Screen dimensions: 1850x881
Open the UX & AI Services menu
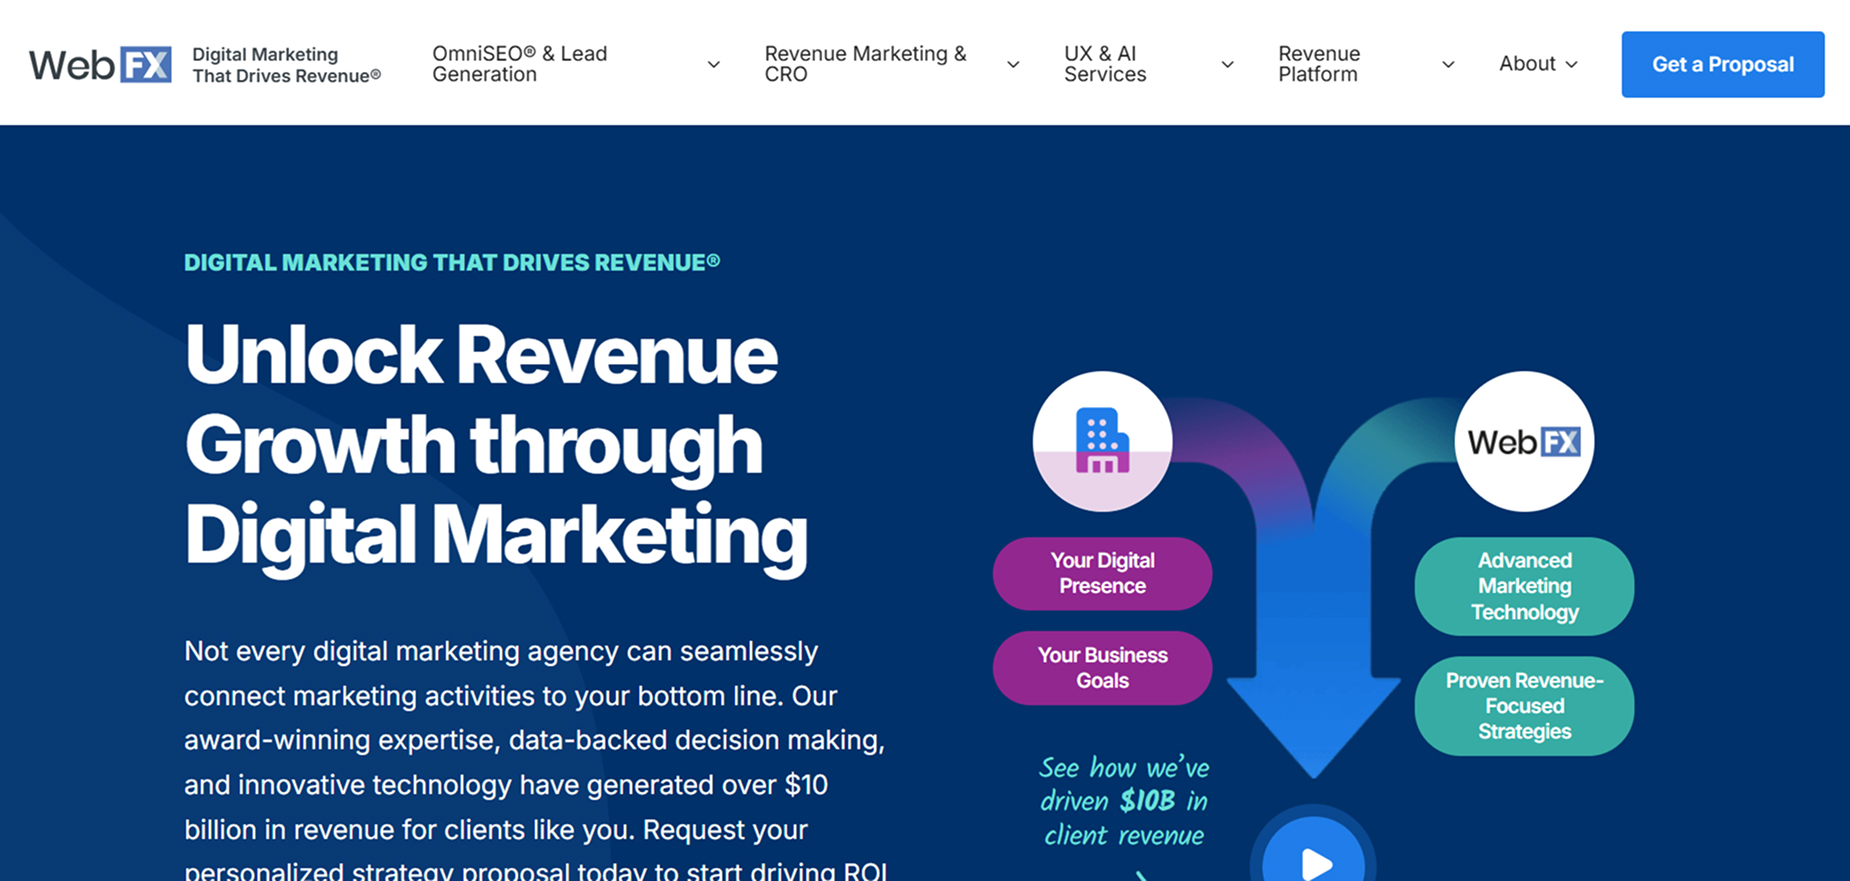point(1104,64)
